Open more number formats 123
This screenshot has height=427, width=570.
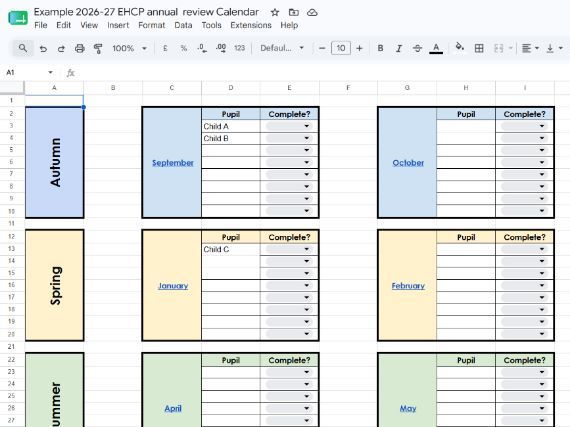240,48
